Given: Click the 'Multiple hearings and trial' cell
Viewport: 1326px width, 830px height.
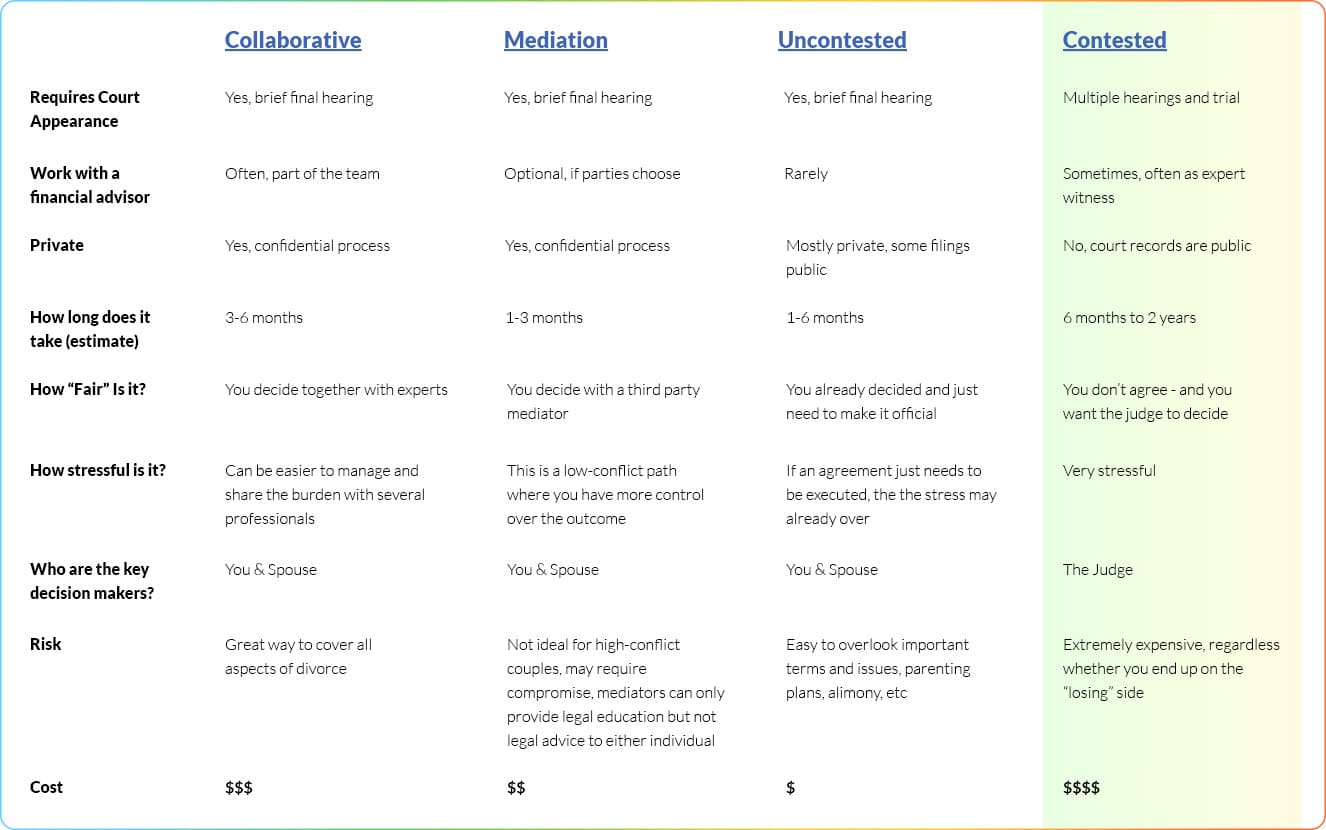Looking at the screenshot, I should tap(1151, 98).
